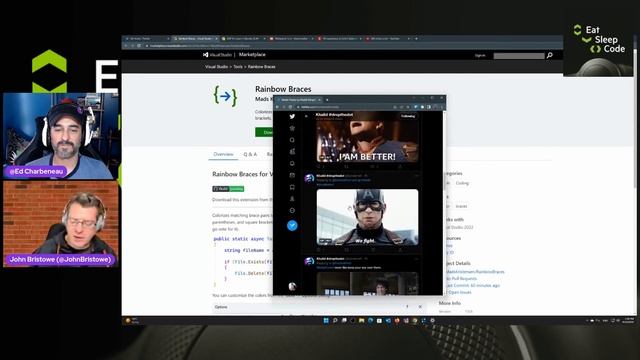Go back with the Twitter thread back arrow
The height and width of the screenshot is (360, 640).
306,116
